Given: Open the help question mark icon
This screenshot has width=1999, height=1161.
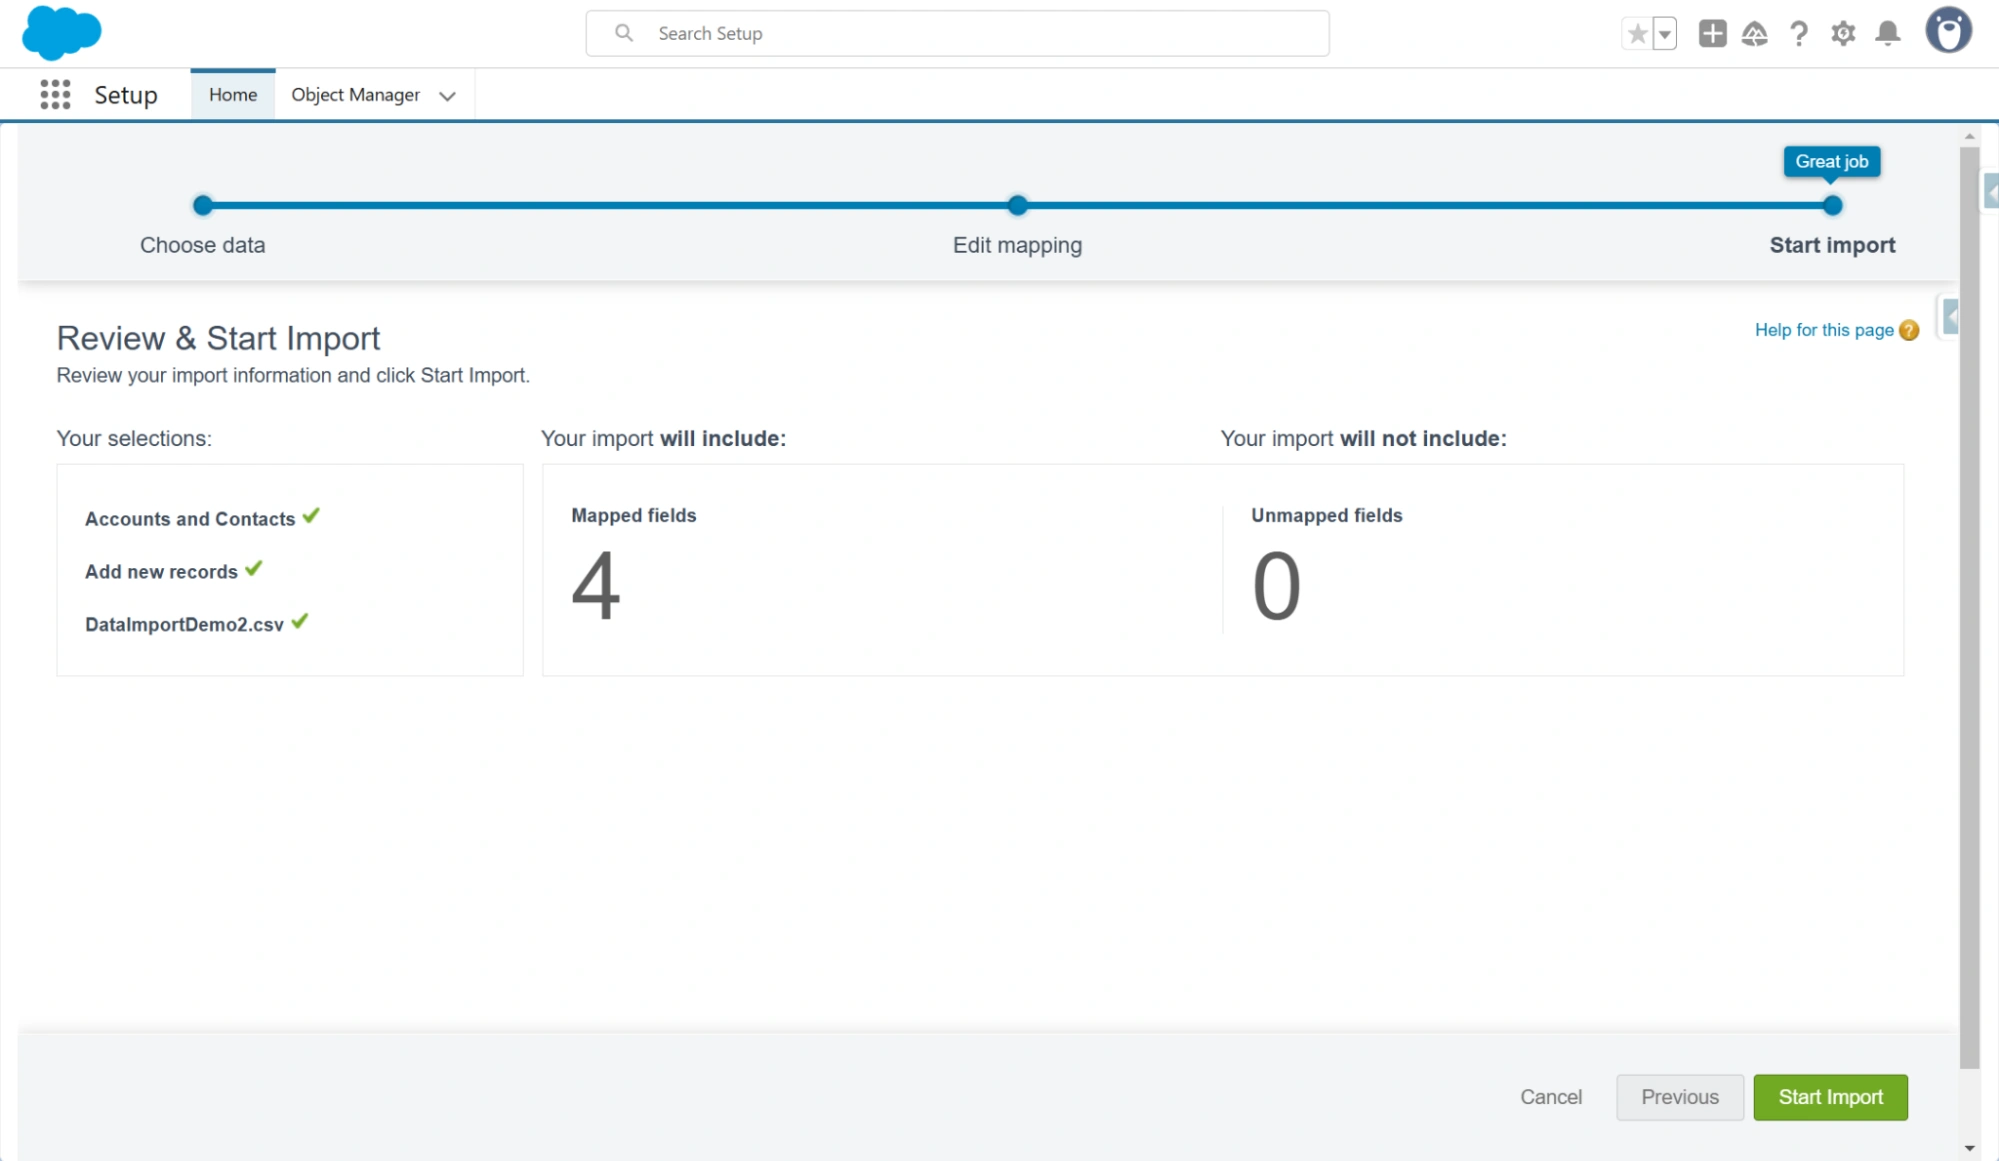Looking at the screenshot, I should (1798, 34).
